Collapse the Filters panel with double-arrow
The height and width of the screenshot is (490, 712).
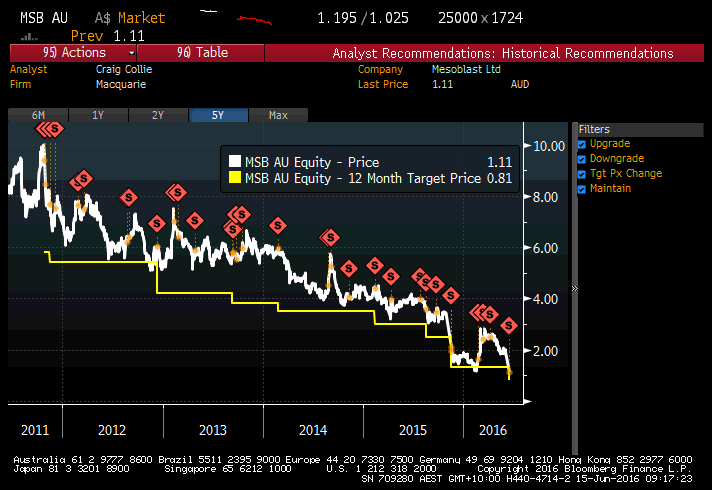tap(574, 288)
